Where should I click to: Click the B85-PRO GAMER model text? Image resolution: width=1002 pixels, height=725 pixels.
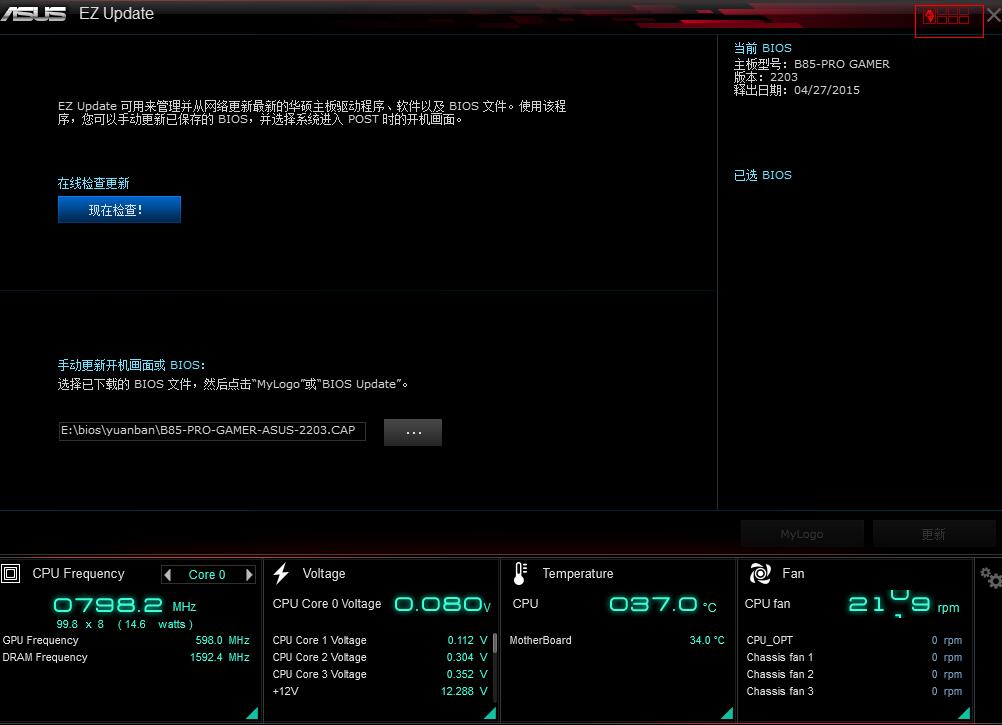click(x=842, y=64)
